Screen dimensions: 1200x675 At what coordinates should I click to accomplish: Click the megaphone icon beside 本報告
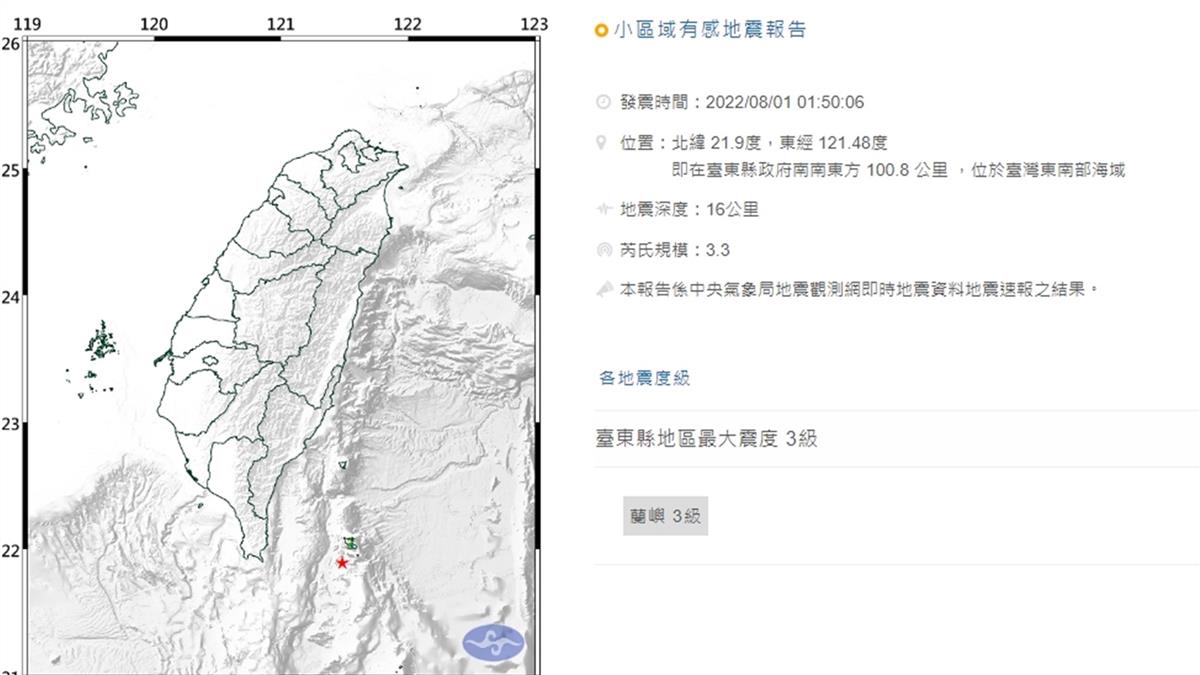(602, 290)
